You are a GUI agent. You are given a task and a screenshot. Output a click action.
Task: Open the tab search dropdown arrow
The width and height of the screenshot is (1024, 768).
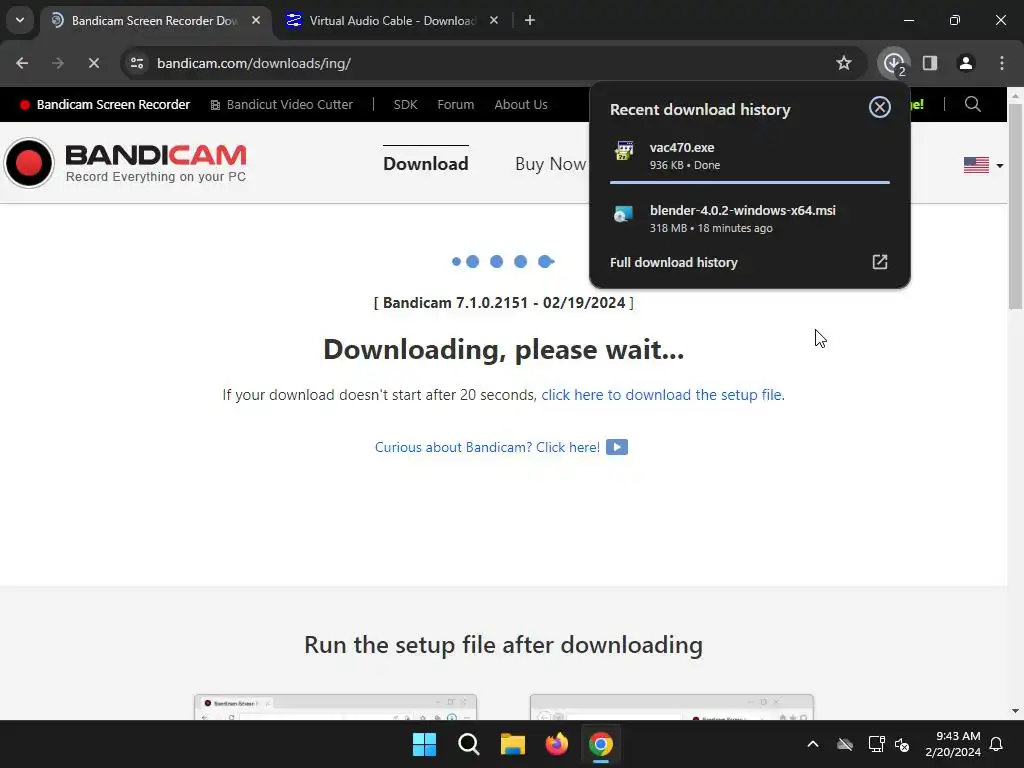[20, 20]
